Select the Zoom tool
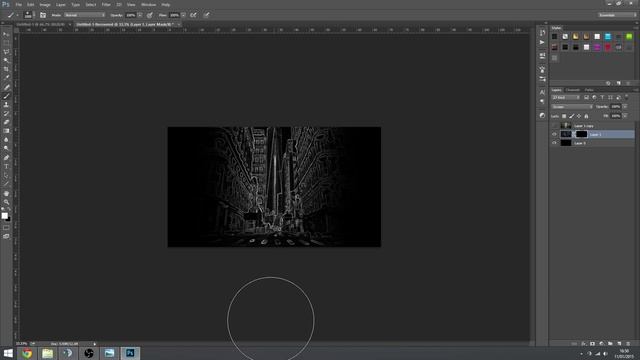The height and width of the screenshot is (360, 640). point(6,202)
